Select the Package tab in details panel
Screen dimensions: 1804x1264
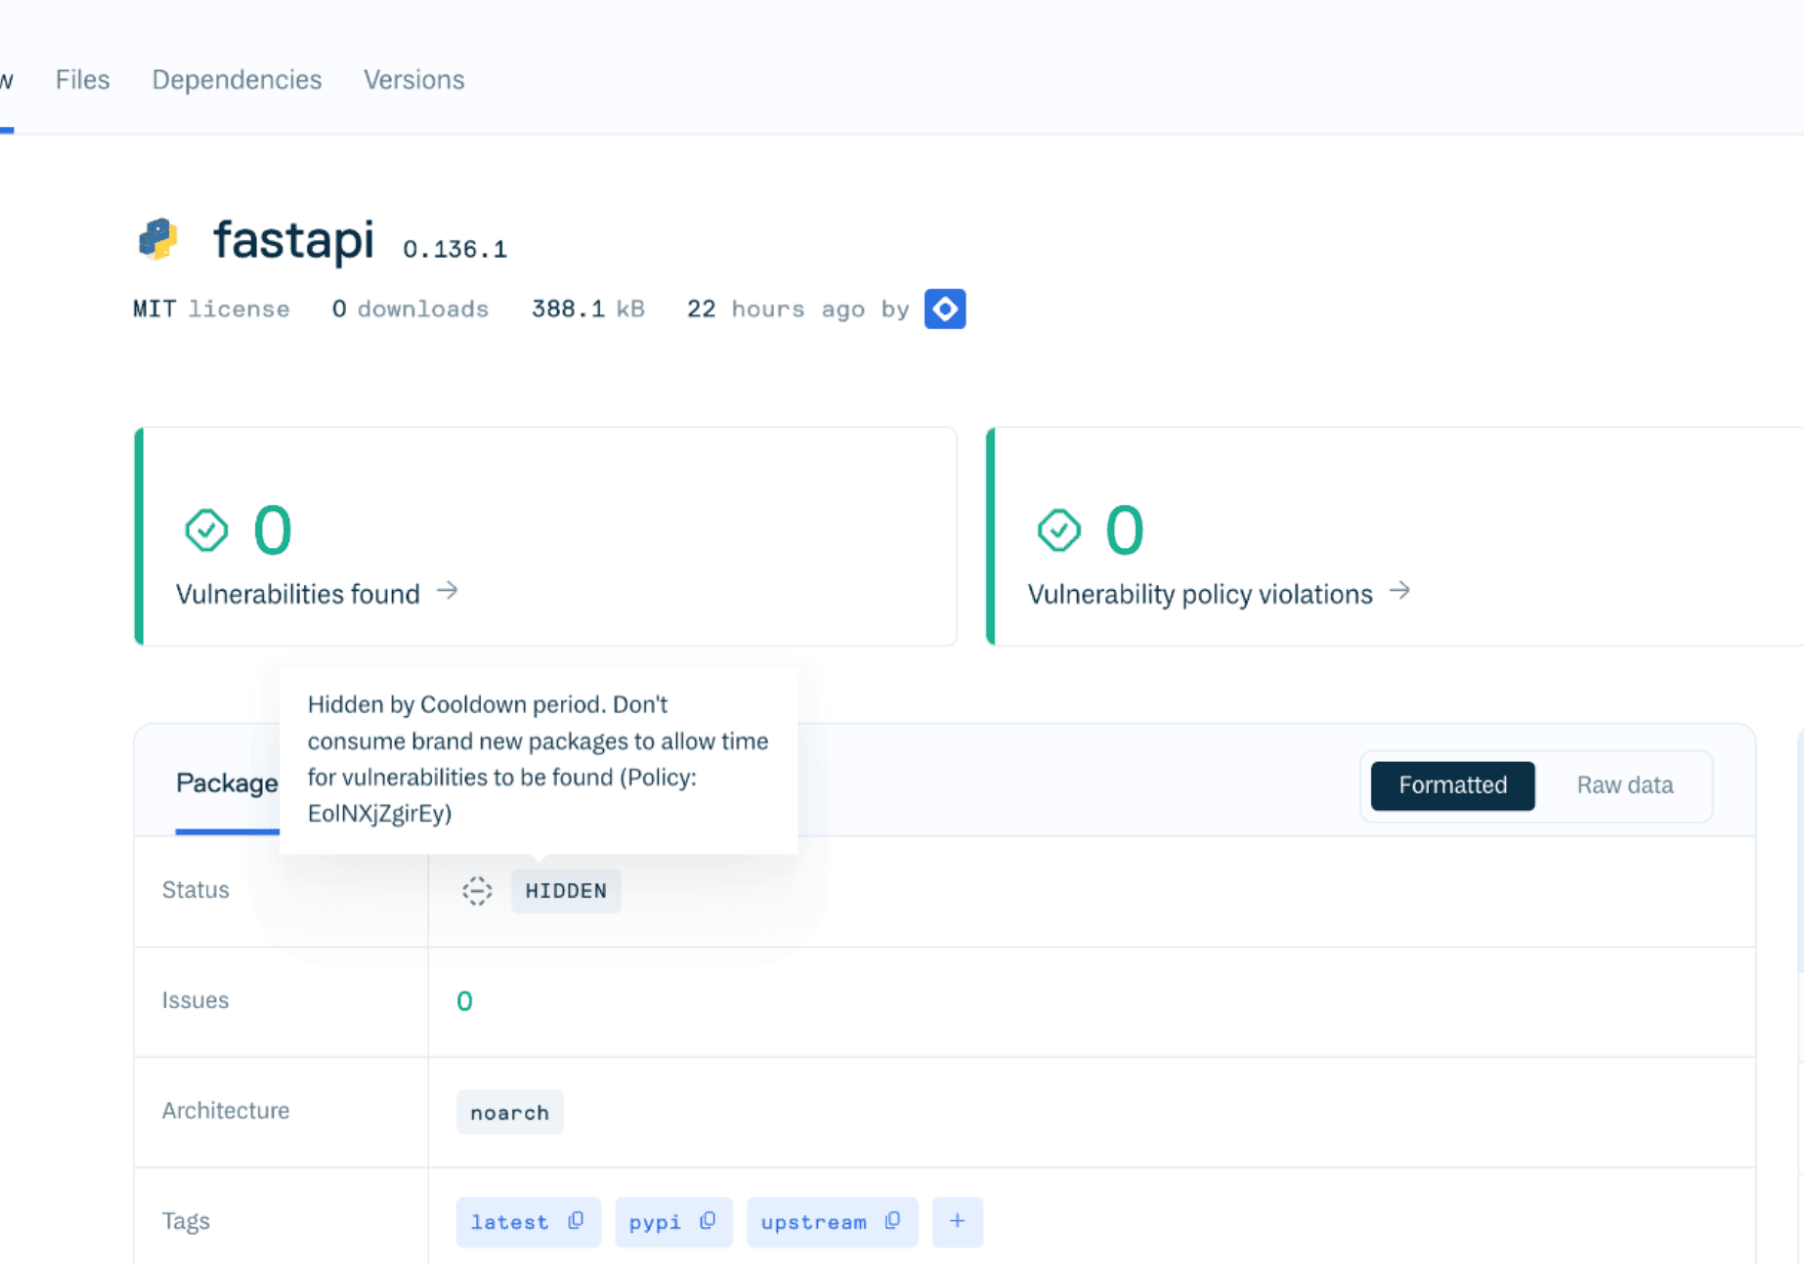(x=227, y=783)
